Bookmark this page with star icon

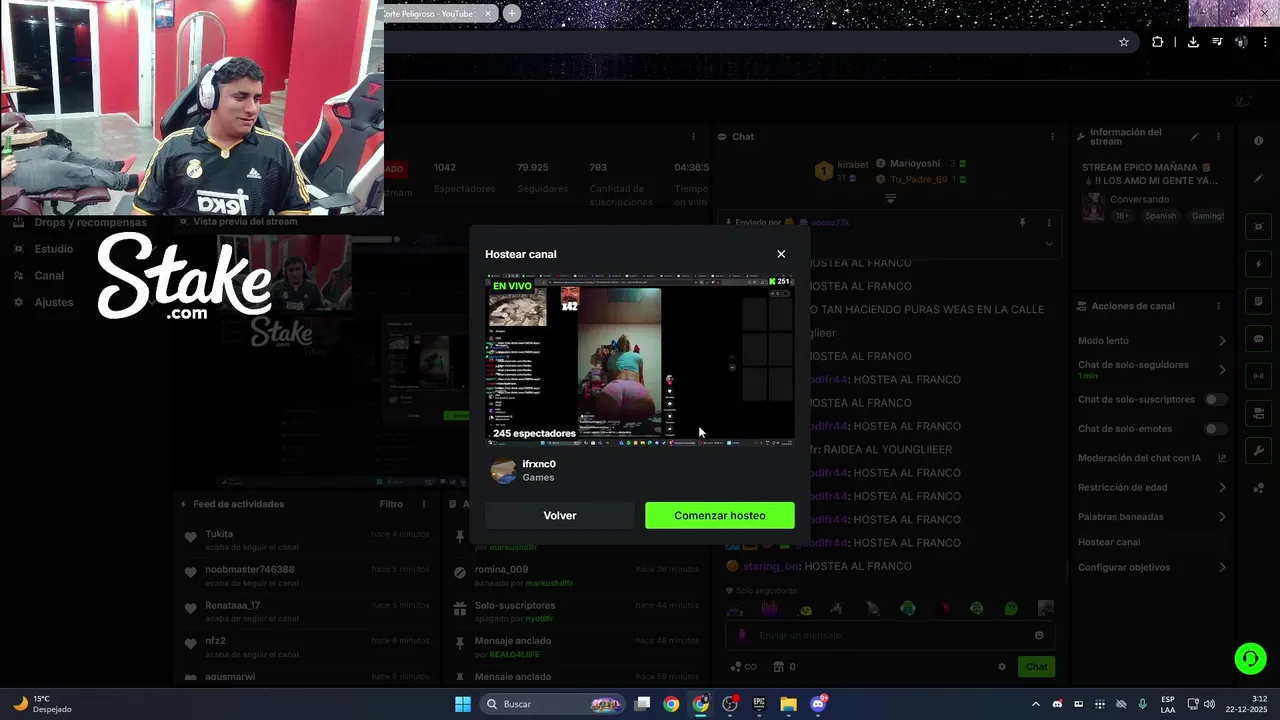(1124, 42)
